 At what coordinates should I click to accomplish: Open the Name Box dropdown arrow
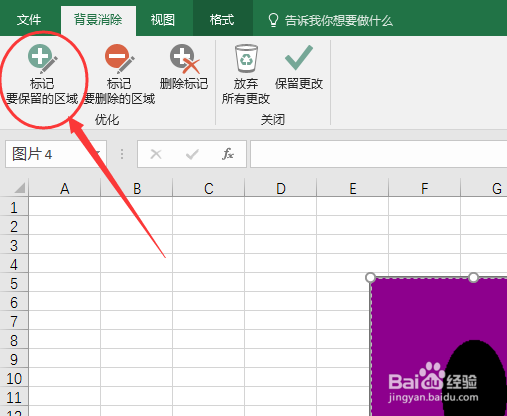(x=98, y=154)
